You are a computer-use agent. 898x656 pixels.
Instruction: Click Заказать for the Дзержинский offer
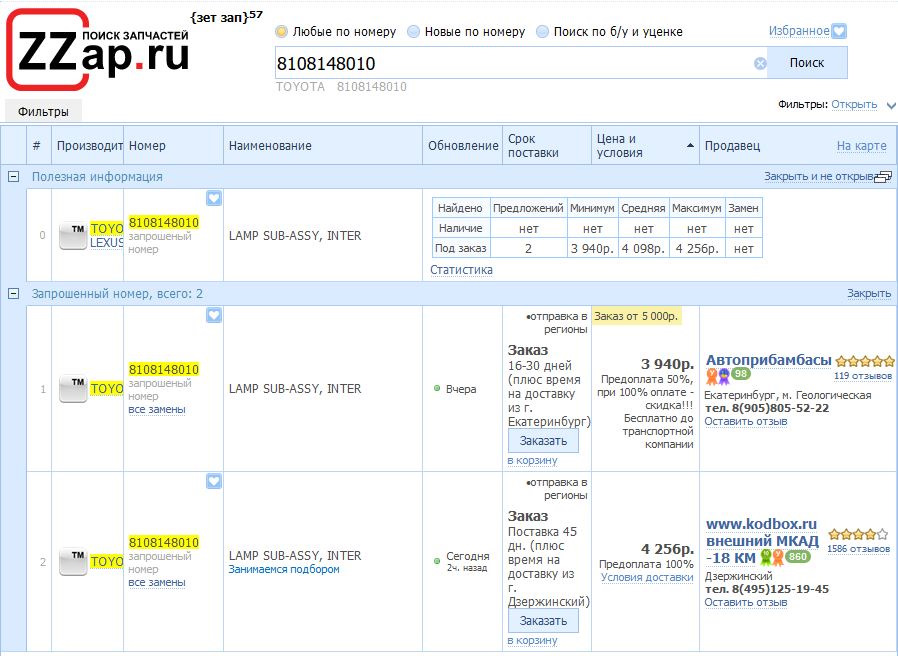543,620
